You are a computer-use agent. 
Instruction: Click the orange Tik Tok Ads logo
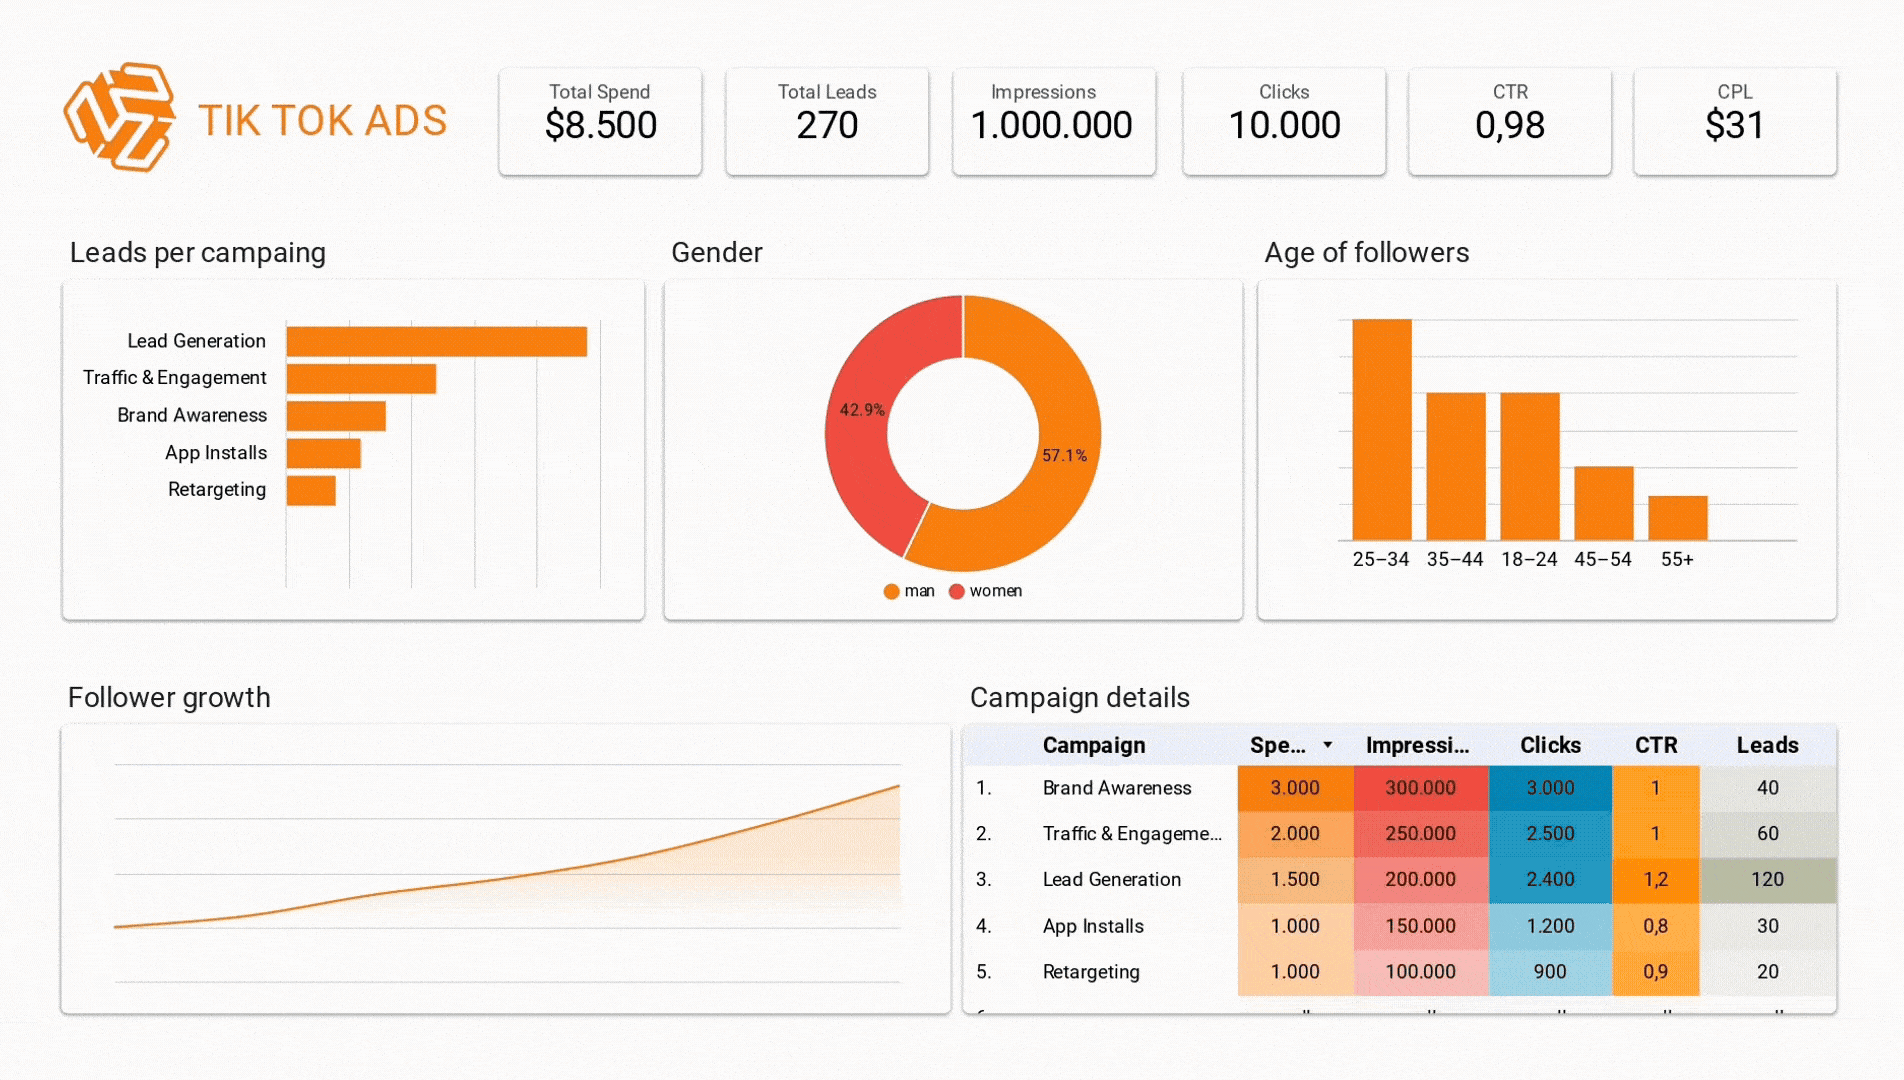[120, 118]
